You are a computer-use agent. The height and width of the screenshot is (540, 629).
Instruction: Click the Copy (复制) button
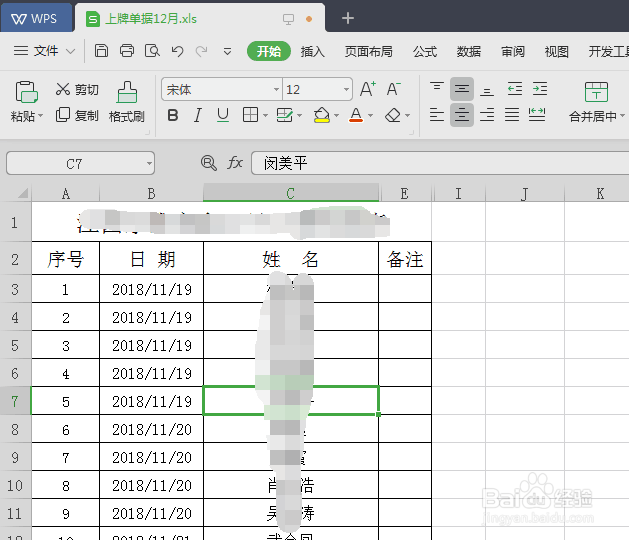(x=77, y=115)
